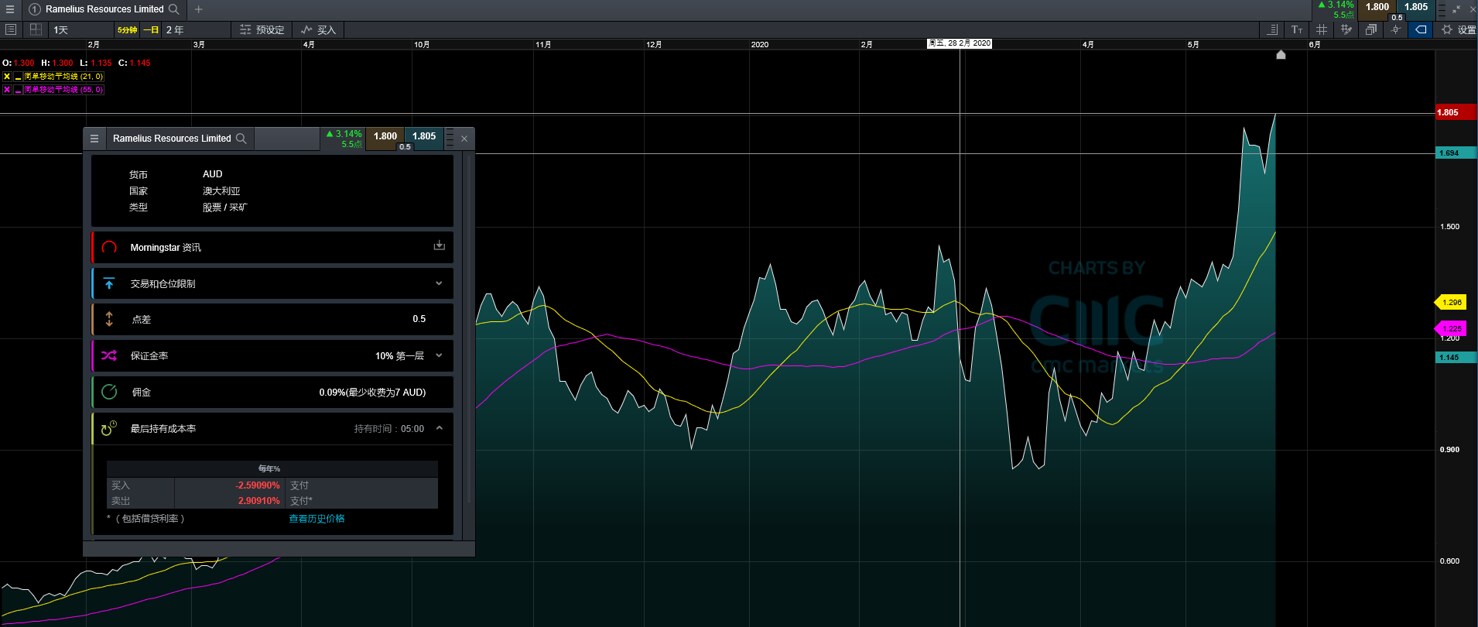Click the 1.800 sell price in chart header
The height and width of the screenshot is (627, 1478).
[1378, 7]
